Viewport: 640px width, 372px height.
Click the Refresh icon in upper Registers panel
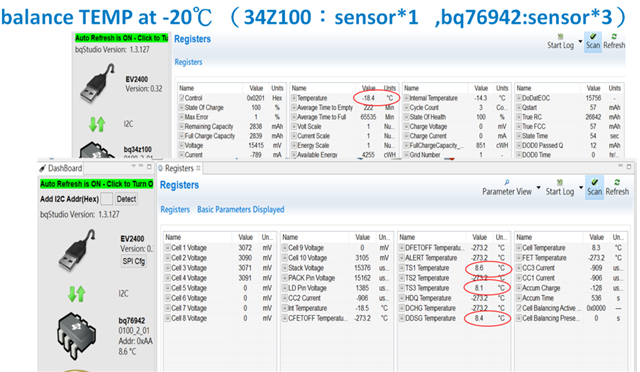point(614,36)
